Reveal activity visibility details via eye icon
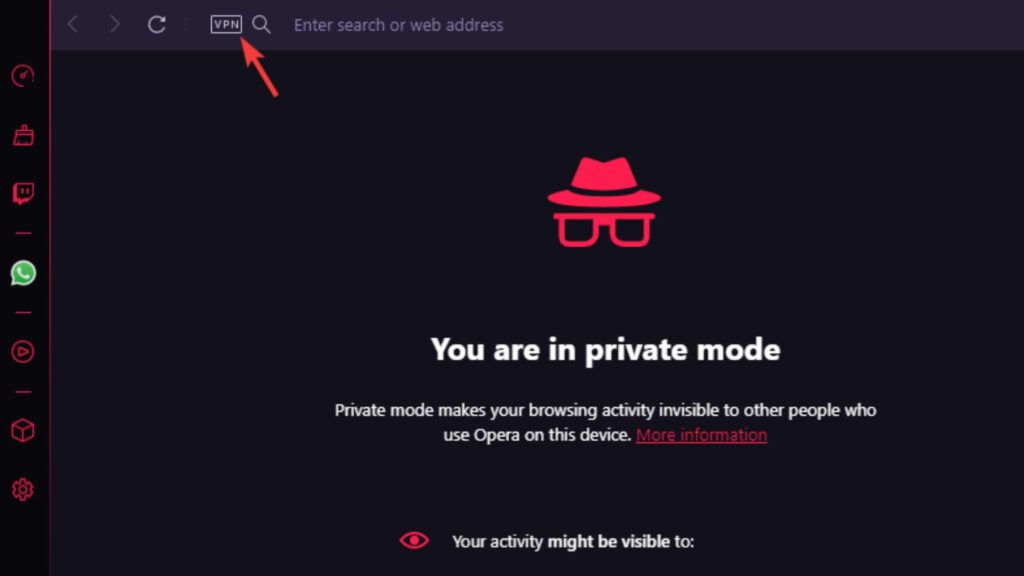 coord(415,540)
